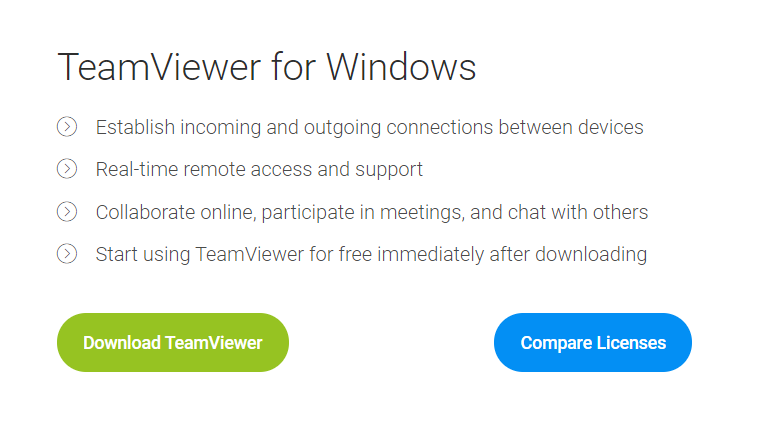This screenshot has height=435, width=777.
Task: Click the Real-time remote access and support text
Action: tap(259, 169)
